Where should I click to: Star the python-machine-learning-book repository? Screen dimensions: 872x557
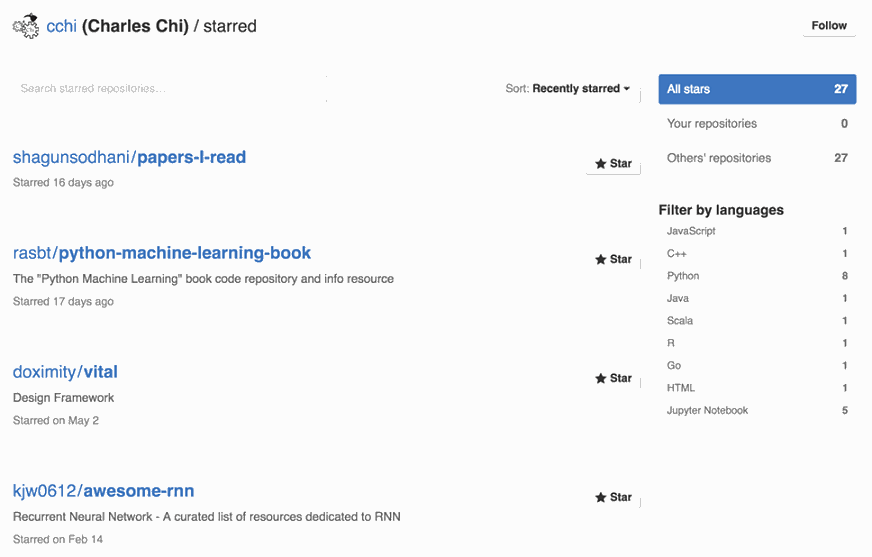click(613, 260)
